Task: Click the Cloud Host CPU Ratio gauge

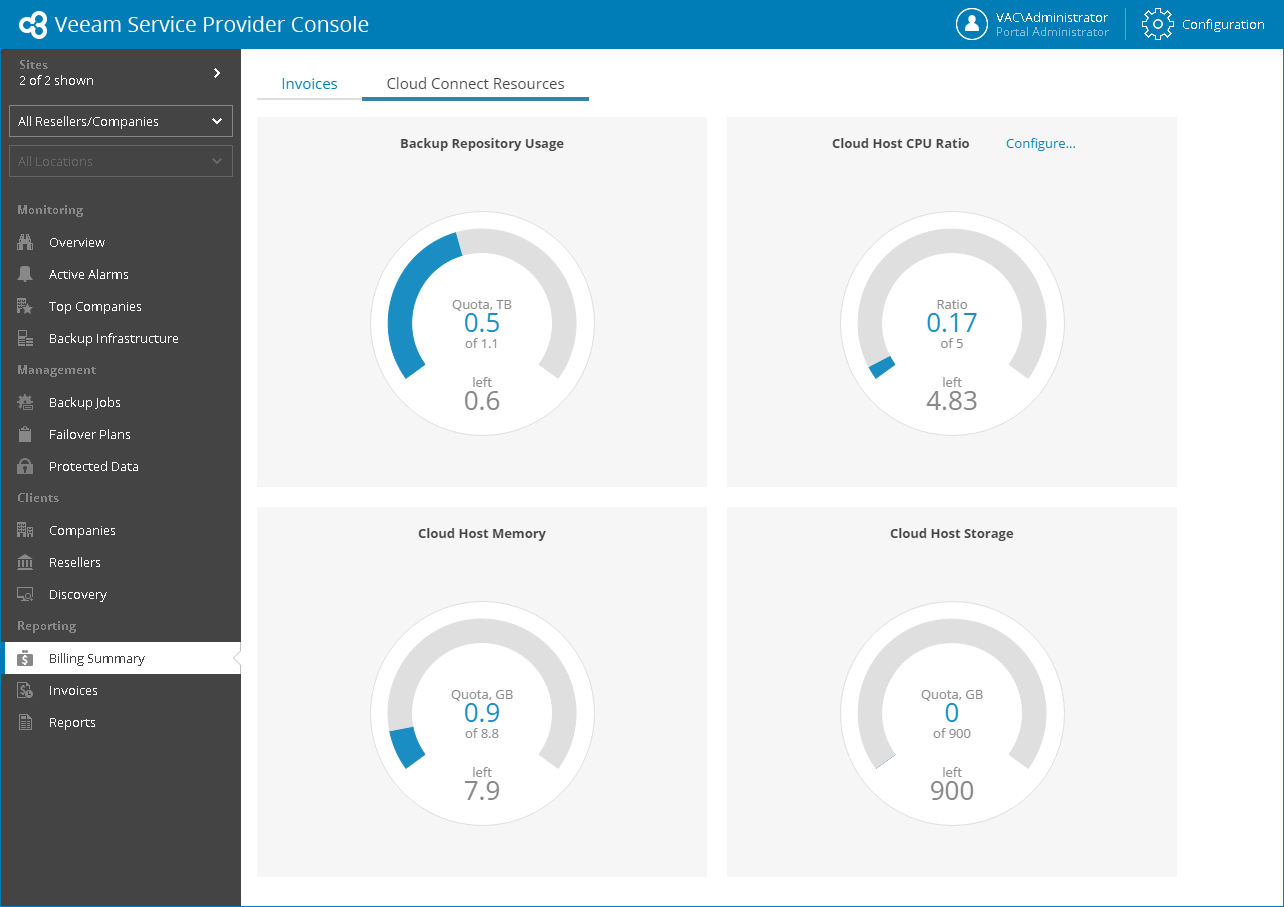Action: (952, 323)
